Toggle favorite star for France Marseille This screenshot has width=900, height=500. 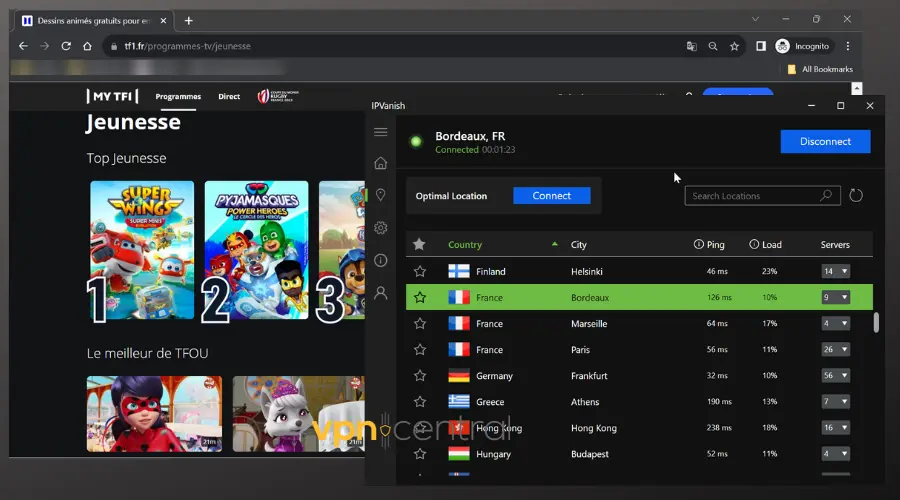tap(420, 324)
